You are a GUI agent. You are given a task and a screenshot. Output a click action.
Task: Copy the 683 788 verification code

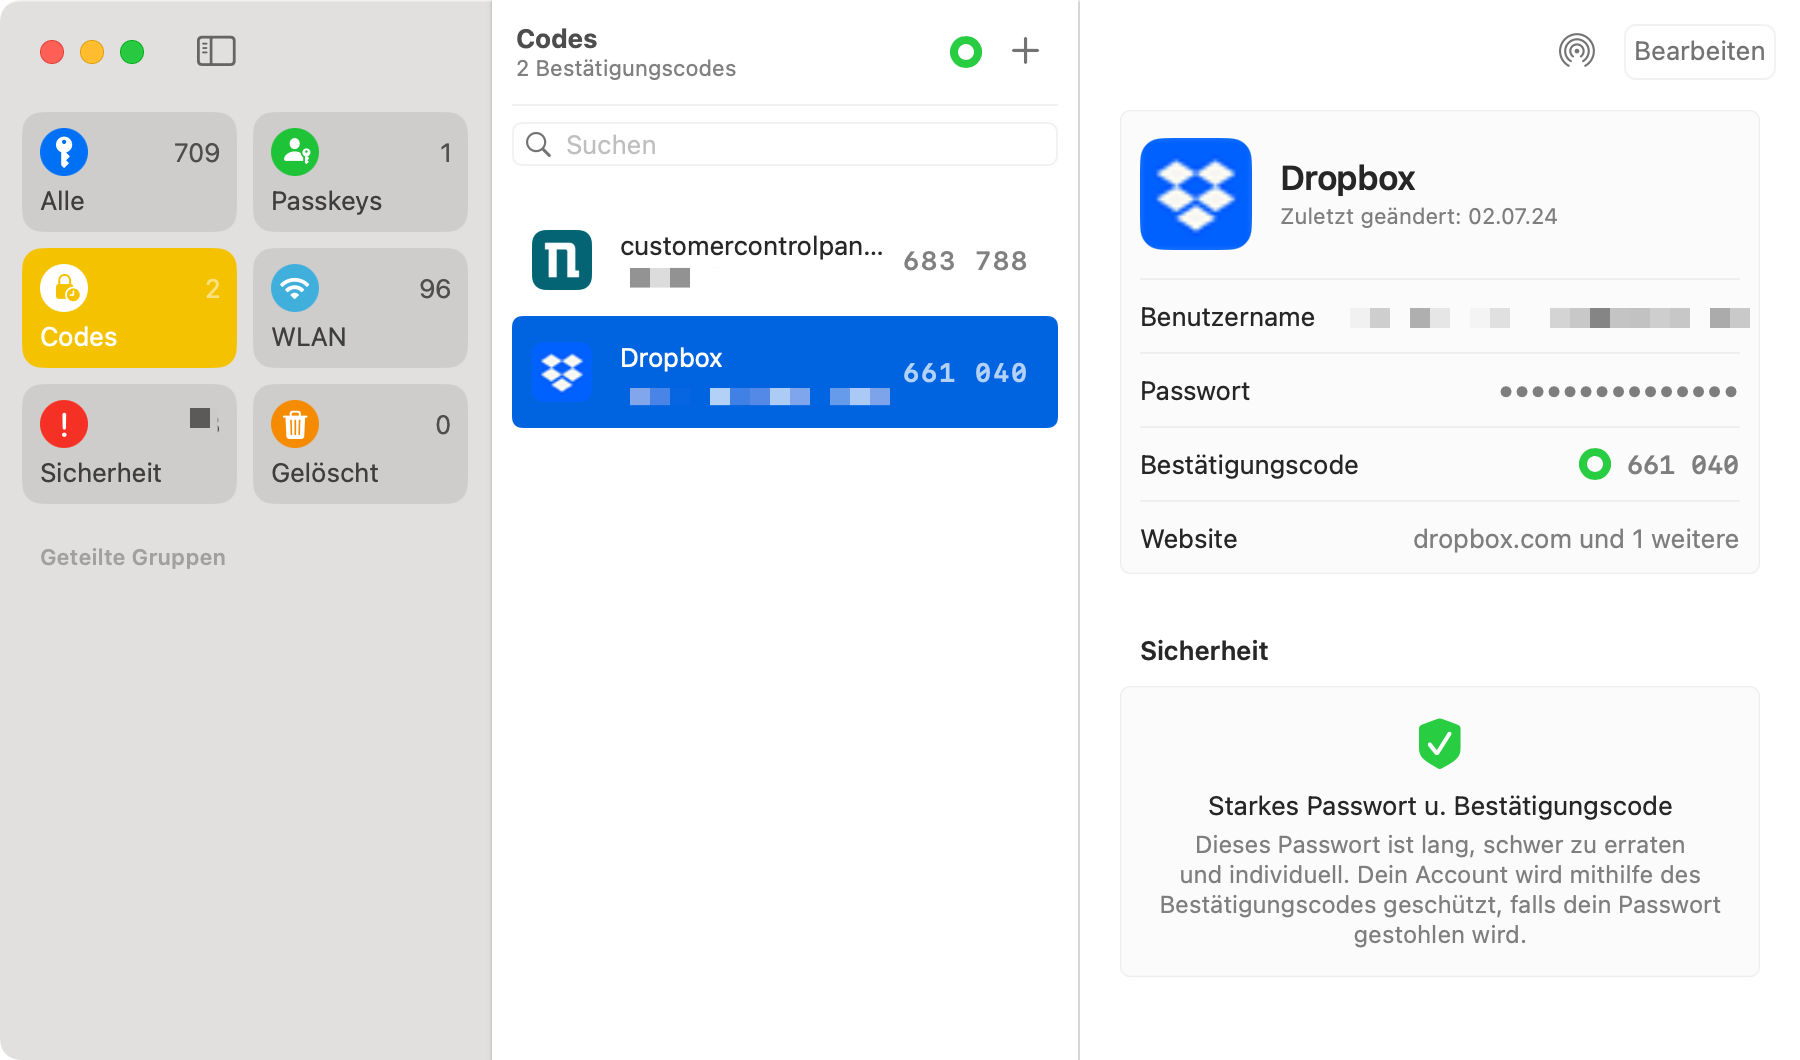coord(965,261)
